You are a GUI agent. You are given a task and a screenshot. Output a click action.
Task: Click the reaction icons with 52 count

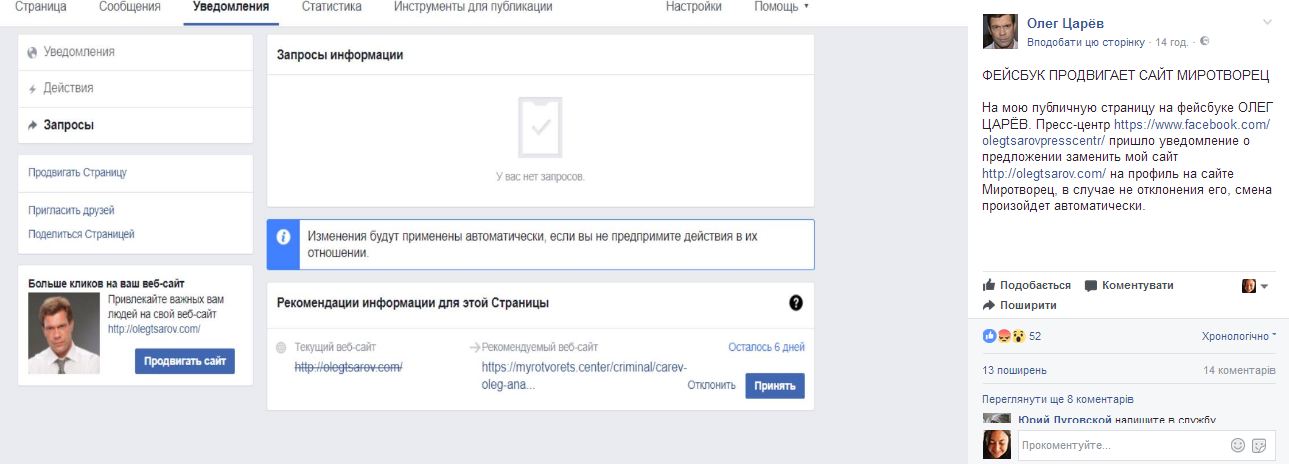click(x=1012, y=336)
